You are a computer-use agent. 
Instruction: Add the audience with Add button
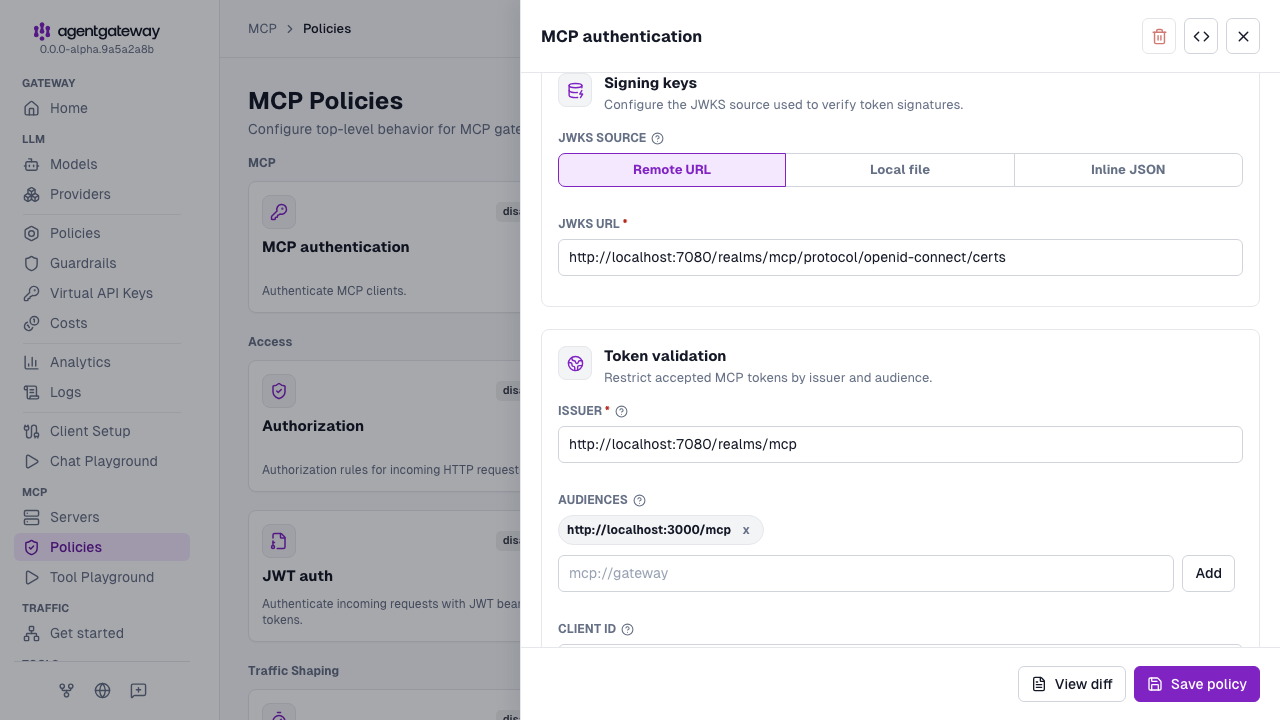[x=1208, y=573]
